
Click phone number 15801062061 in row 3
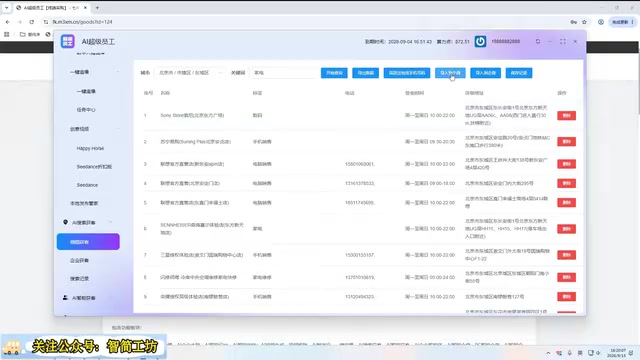point(360,164)
